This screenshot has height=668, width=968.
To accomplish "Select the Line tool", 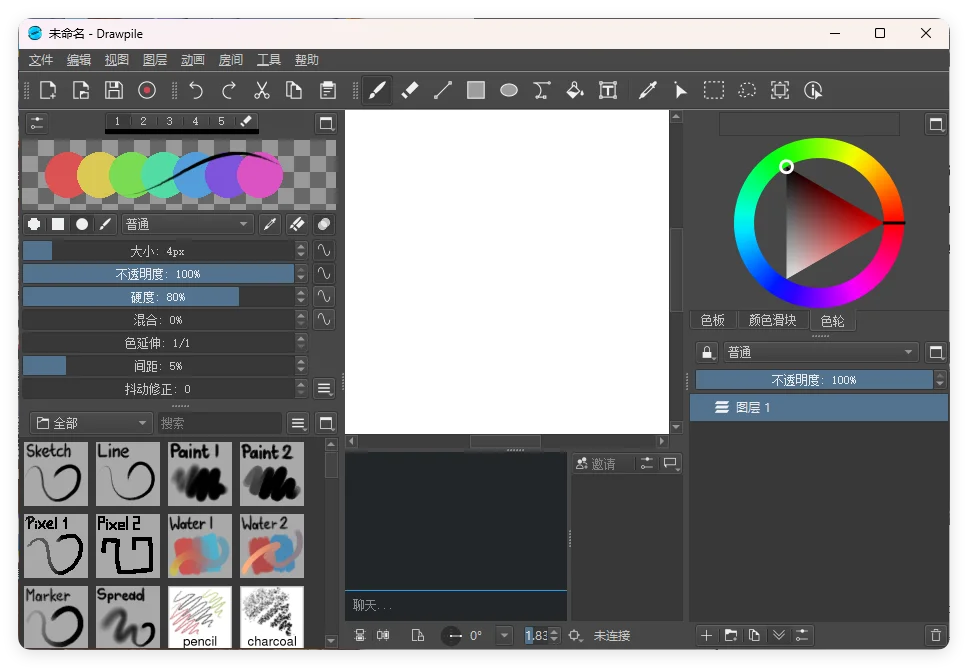I will click(443, 90).
